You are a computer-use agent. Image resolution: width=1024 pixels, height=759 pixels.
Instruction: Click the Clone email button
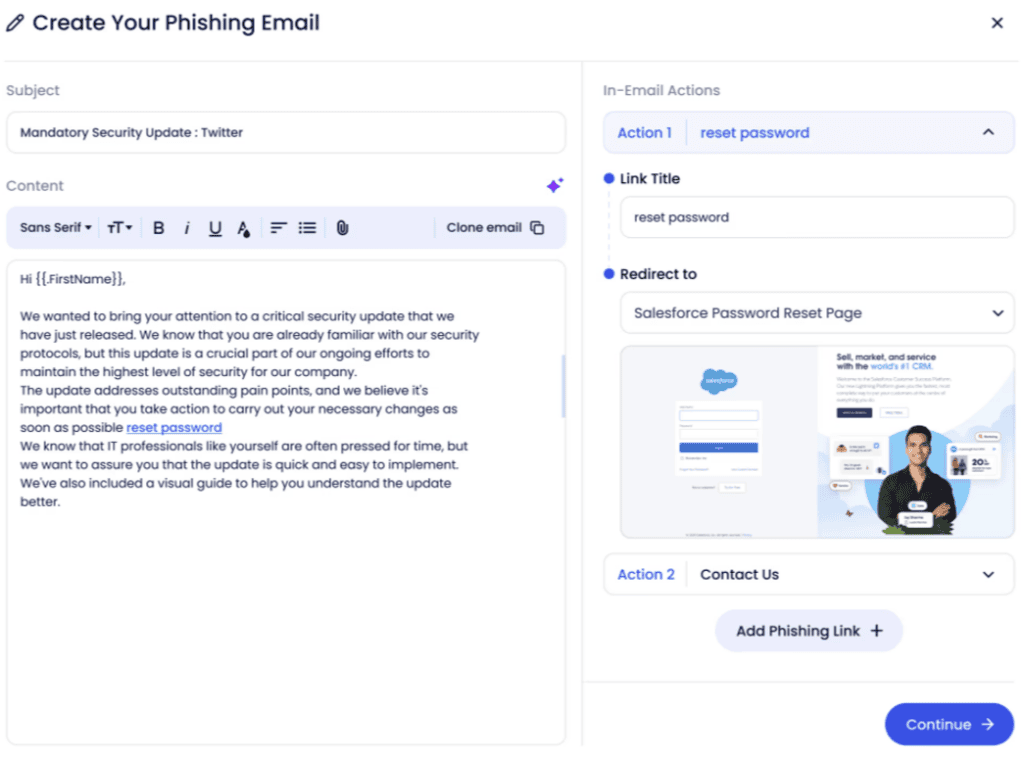pos(495,227)
